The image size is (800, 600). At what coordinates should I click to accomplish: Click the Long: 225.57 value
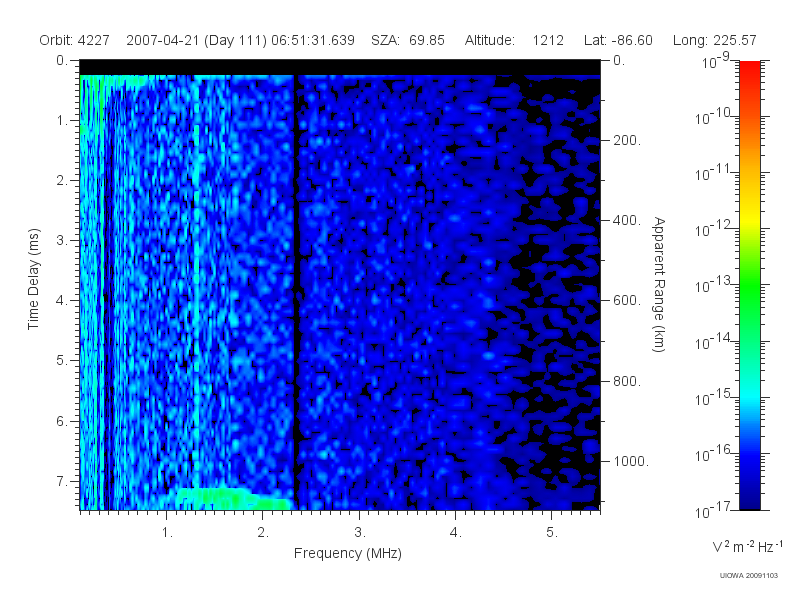pyautogui.click(x=714, y=40)
